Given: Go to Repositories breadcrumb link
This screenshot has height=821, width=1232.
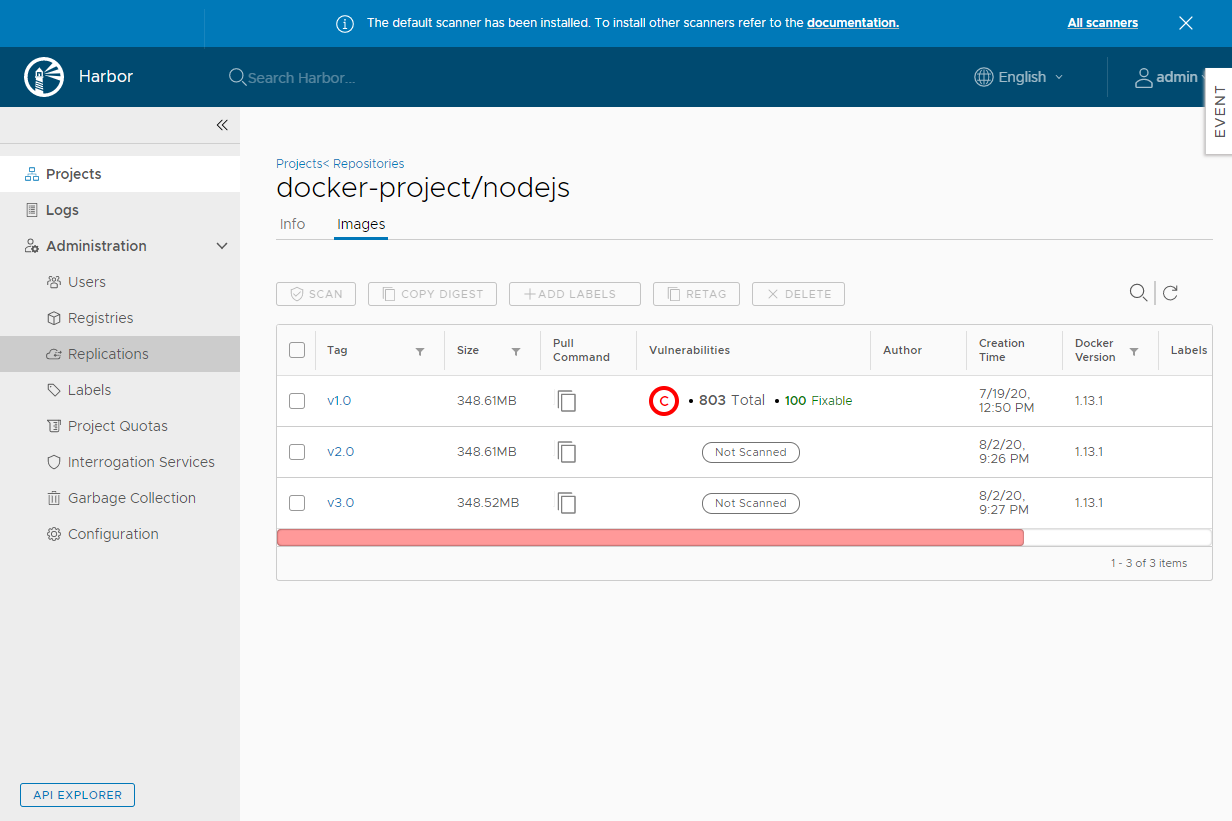Looking at the screenshot, I should 367,163.
